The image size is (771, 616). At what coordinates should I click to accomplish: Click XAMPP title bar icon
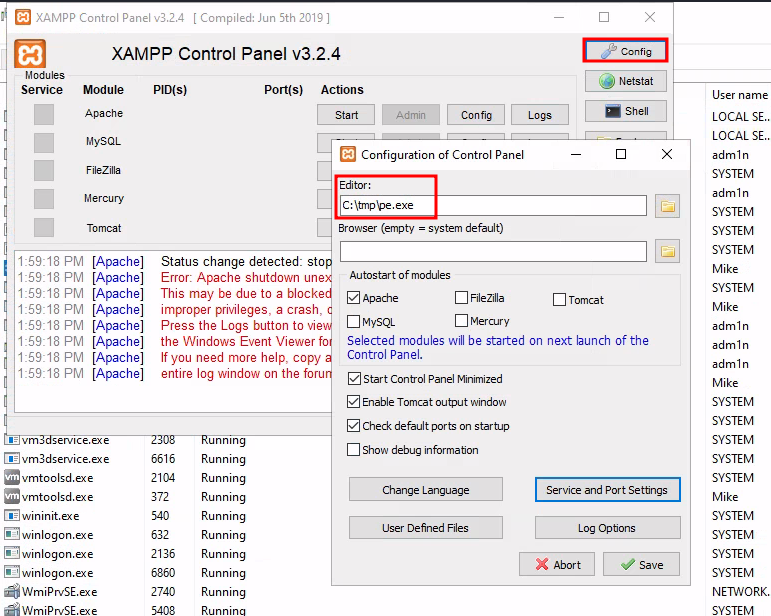(x=23, y=17)
